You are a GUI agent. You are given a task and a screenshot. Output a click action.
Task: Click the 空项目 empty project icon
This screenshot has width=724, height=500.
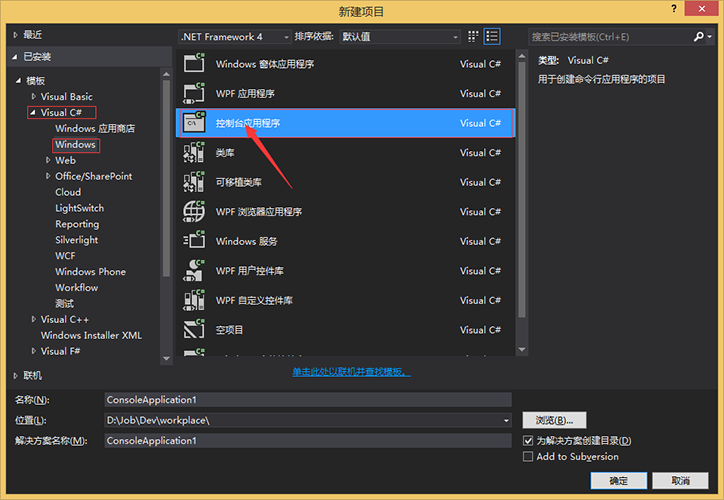click(x=194, y=330)
